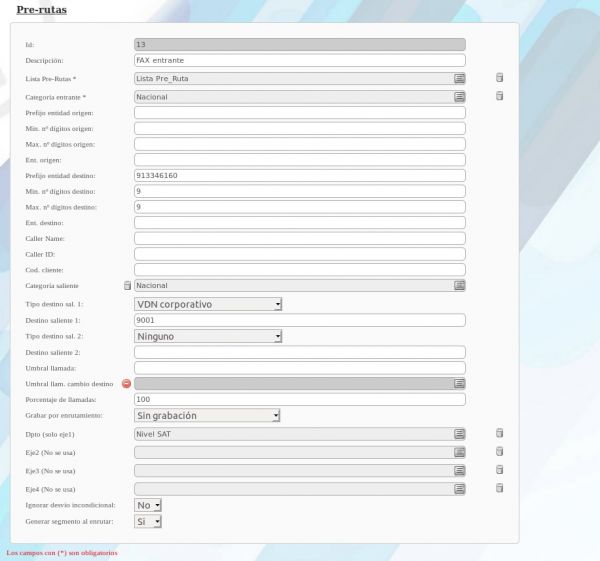The image size is (600, 561).
Task: Click the database icon beside Eje4
Action: [499, 488]
